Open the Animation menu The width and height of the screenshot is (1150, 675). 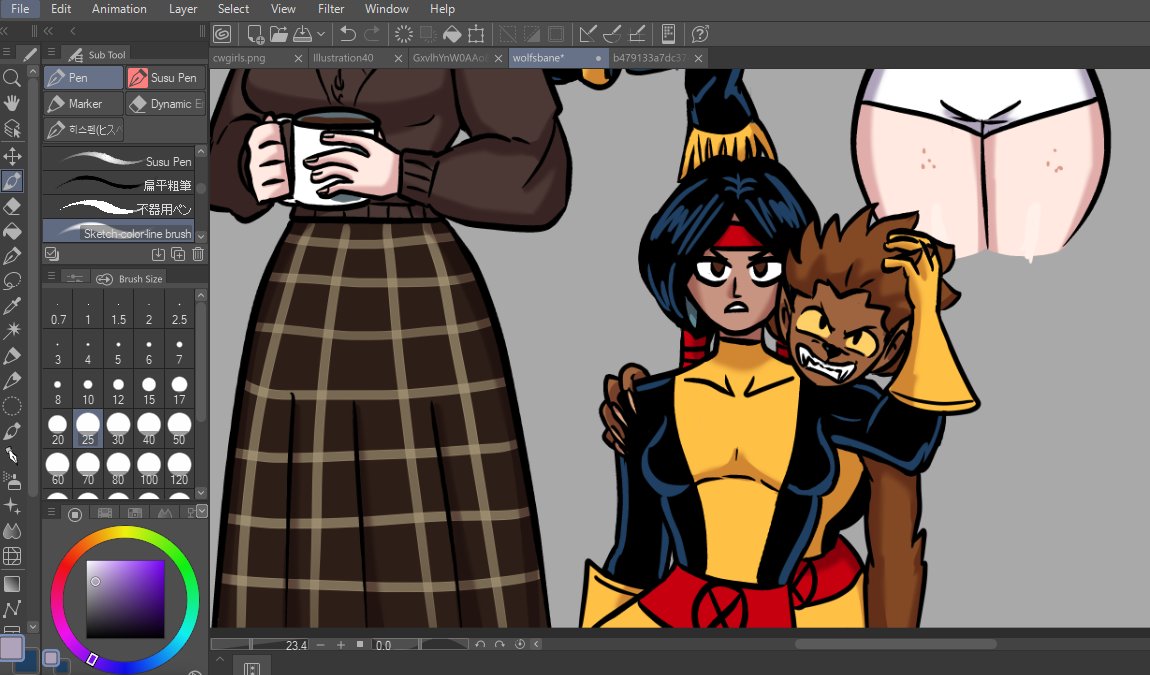click(x=119, y=9)
